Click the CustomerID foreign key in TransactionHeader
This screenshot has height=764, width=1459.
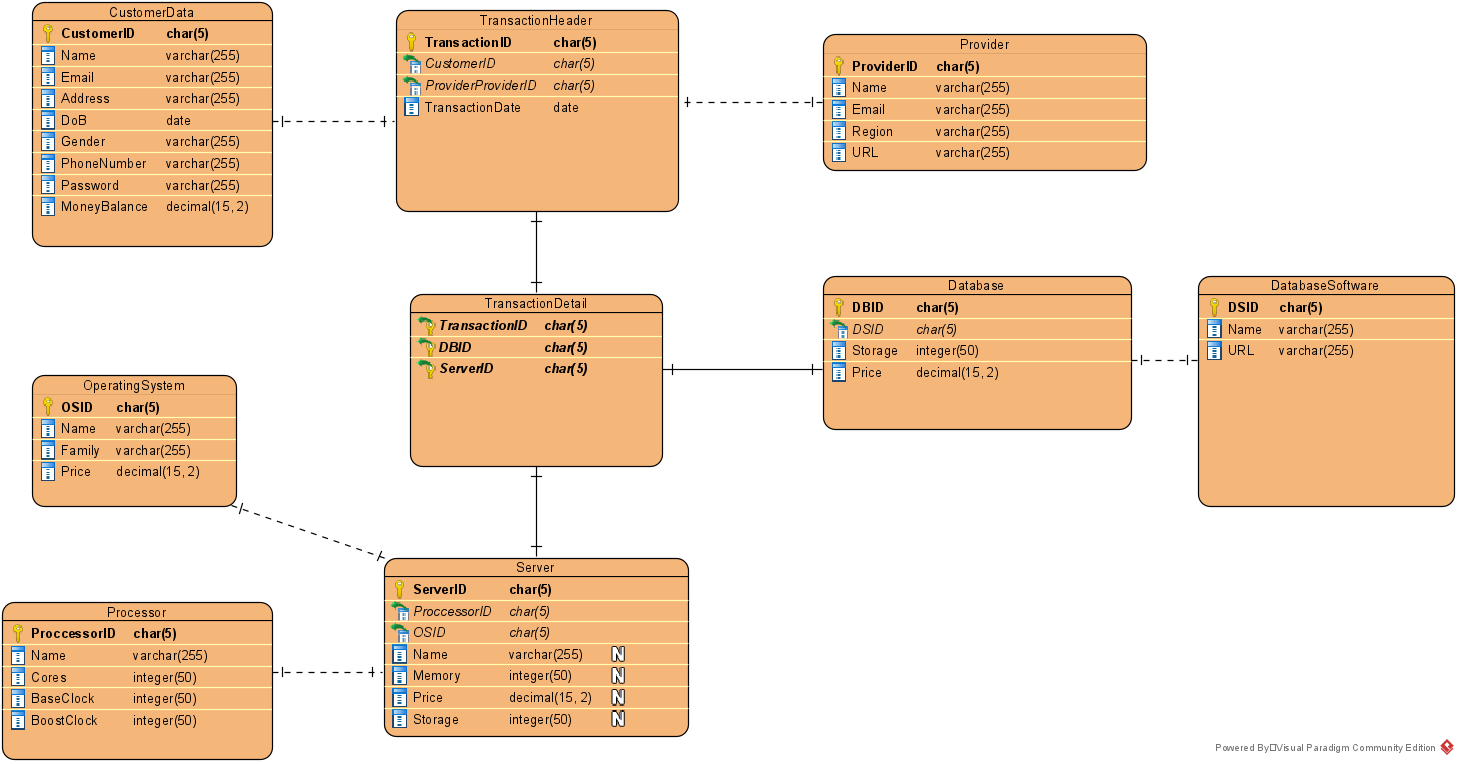click(537, 63)
